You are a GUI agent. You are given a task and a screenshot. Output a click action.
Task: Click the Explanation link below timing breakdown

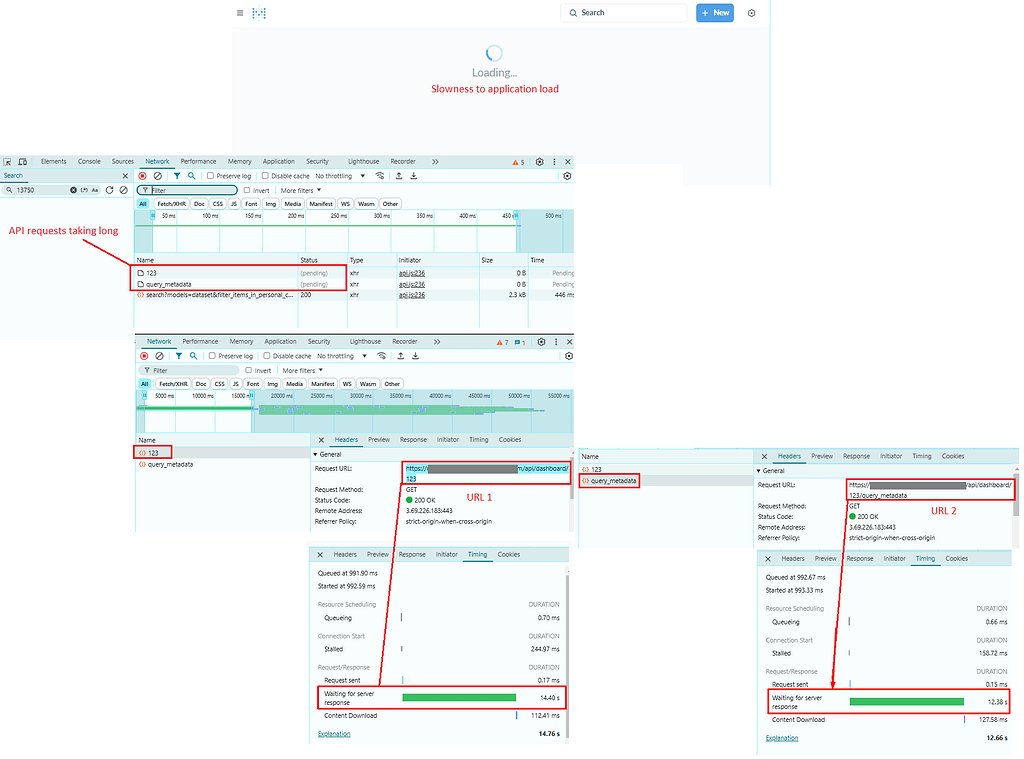[334, 733]
